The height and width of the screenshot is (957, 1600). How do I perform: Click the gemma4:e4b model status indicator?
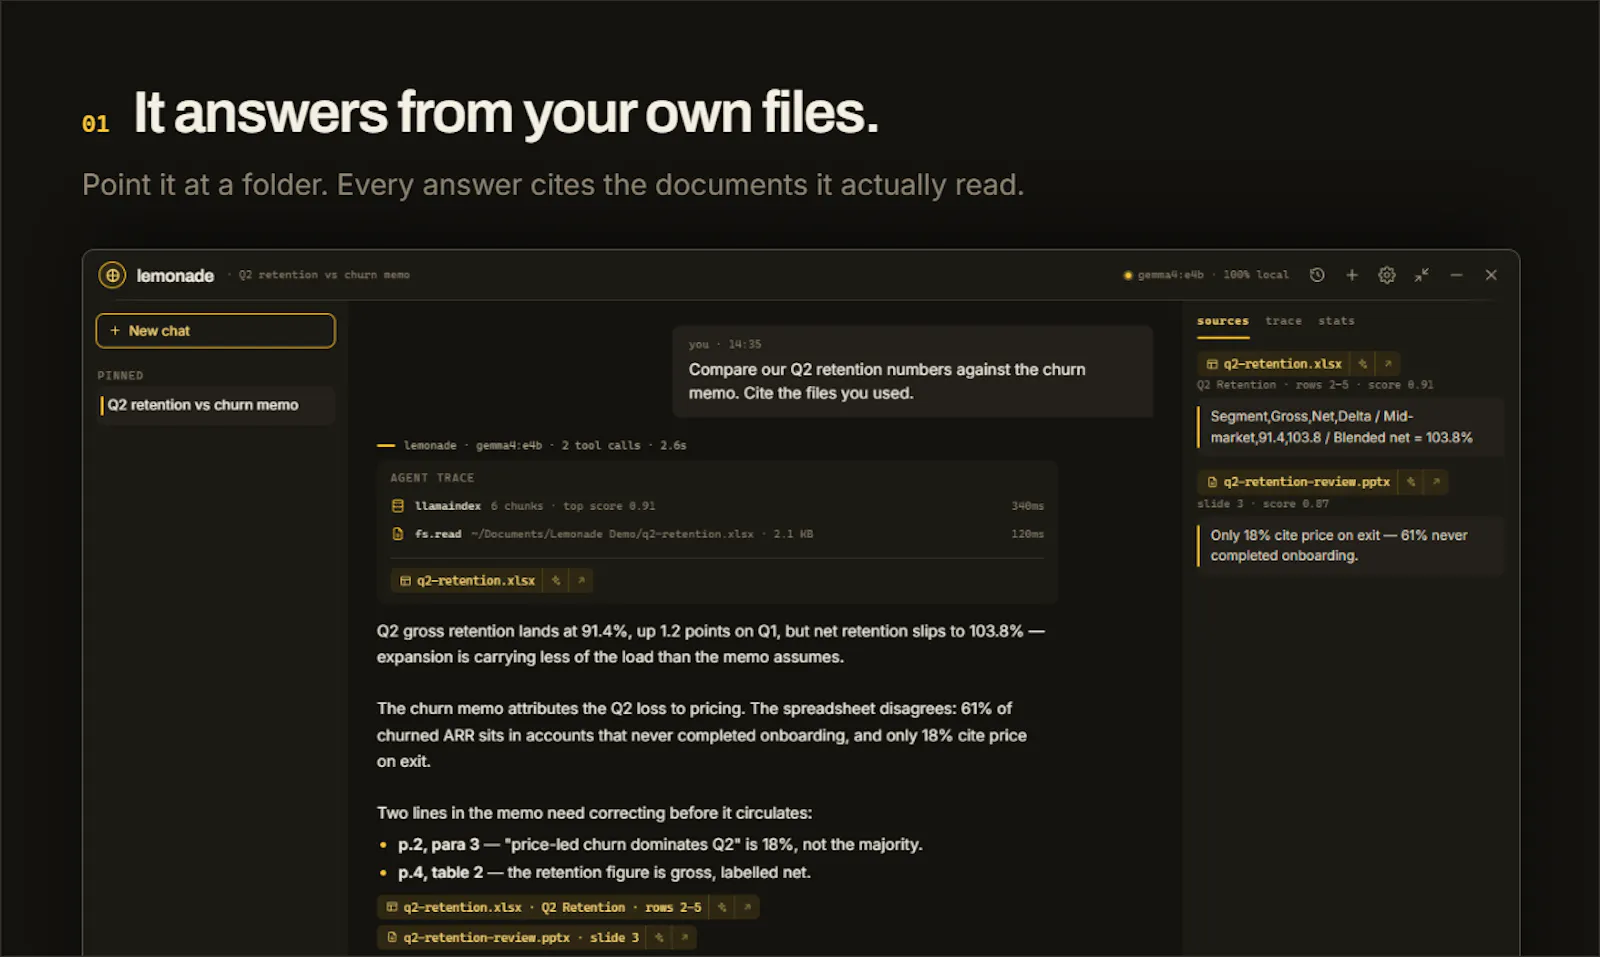tap(1163, 275)
